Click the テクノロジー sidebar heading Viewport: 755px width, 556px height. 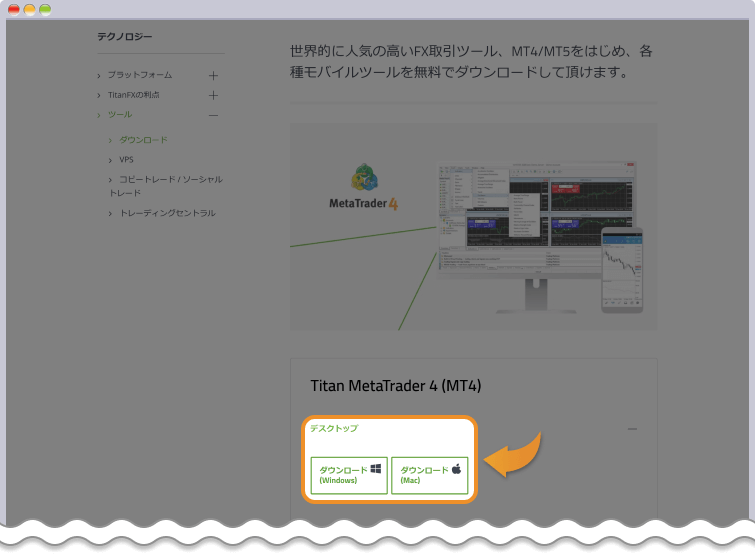coord(125,37)
